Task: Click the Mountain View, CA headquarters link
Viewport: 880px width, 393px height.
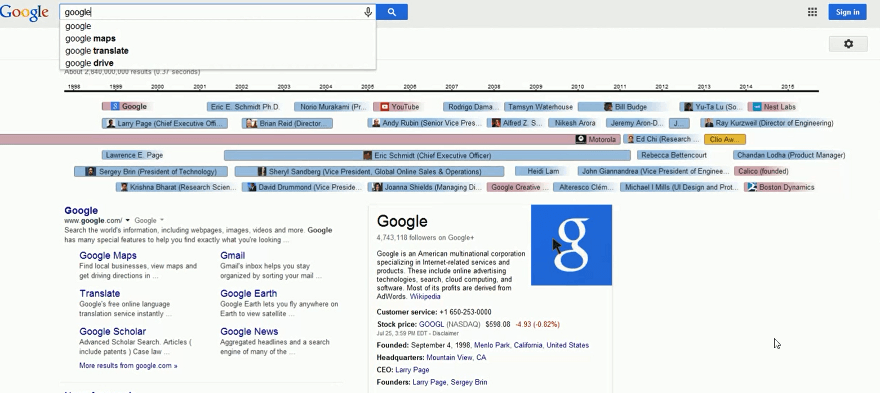Action: point(456,358)
